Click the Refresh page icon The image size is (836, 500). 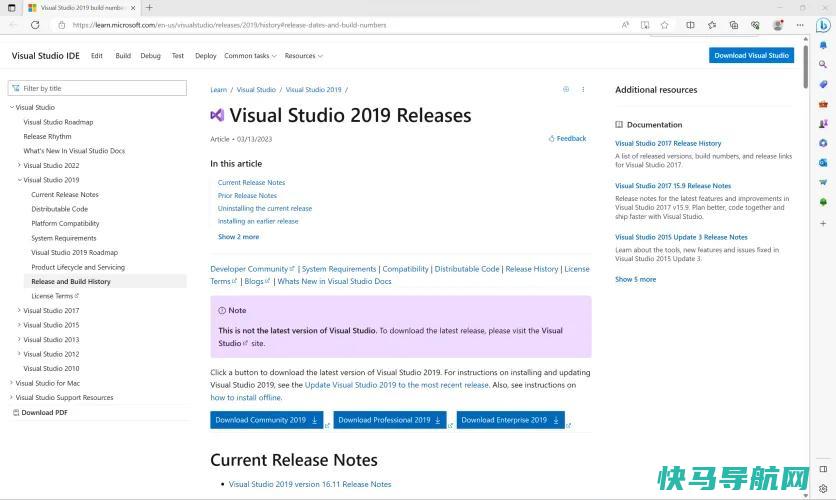click(x=35, y=25)
